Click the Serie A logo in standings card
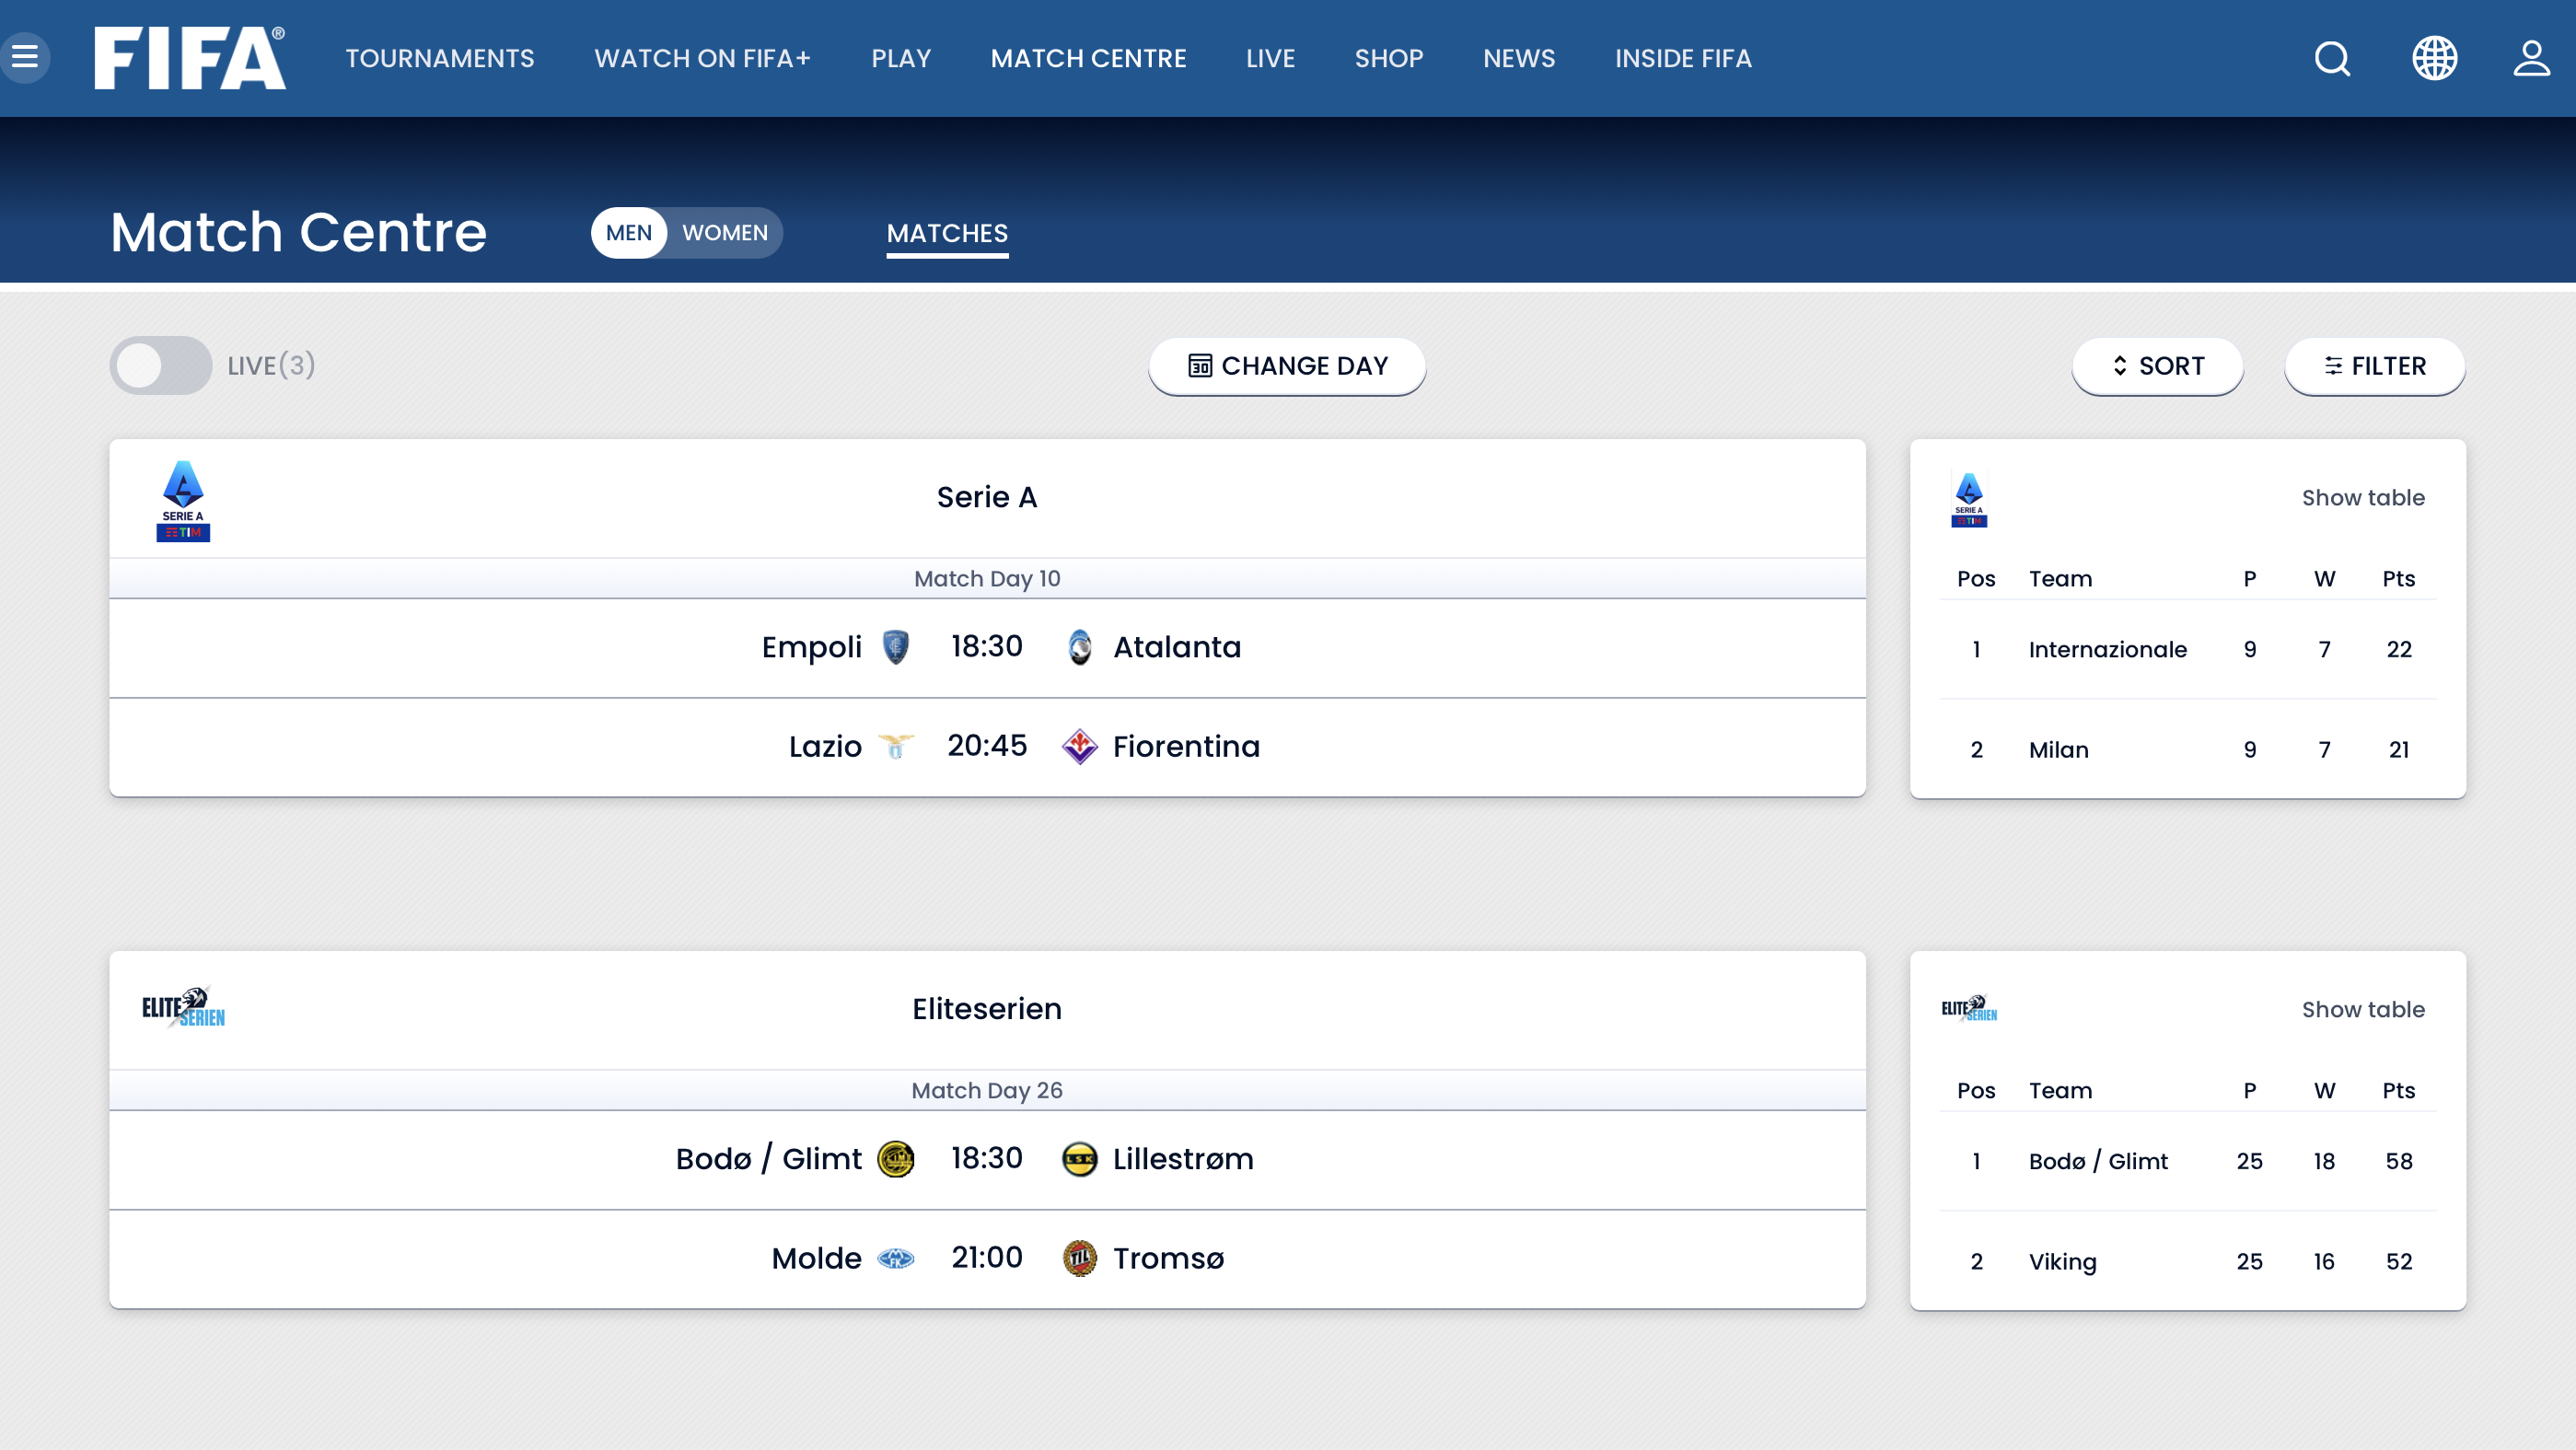Screen dimensions: 2576x1450 click(x=1969, y=499)
